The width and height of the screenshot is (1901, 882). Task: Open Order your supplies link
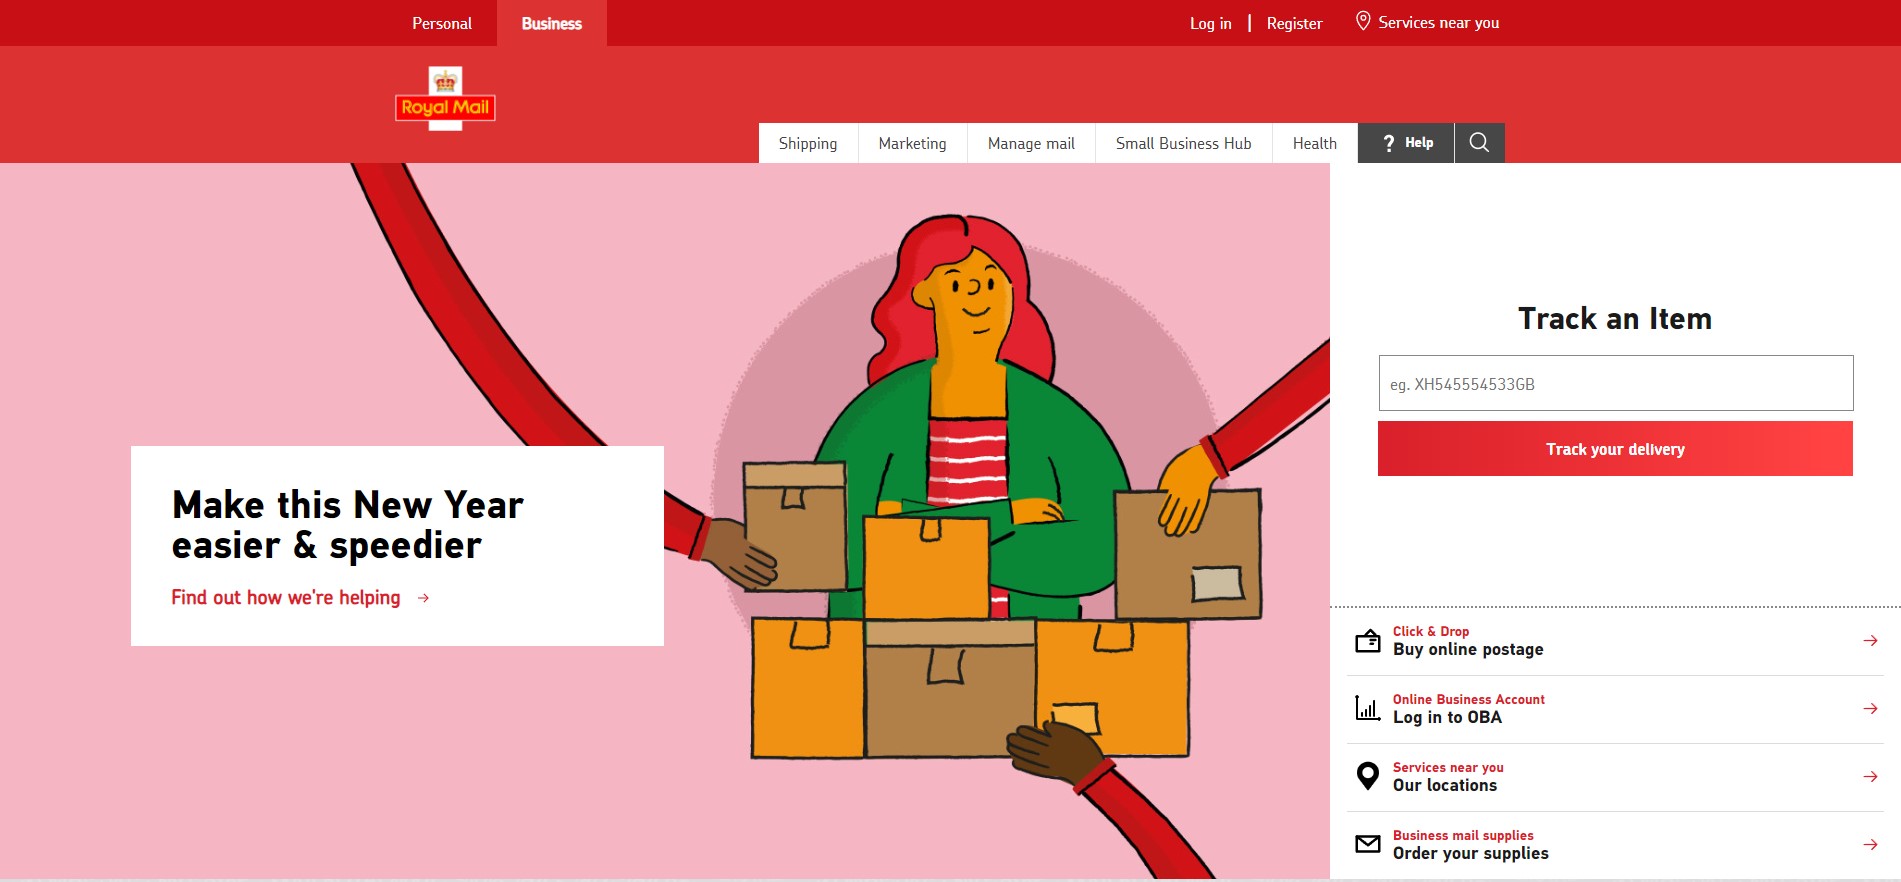(1615, 845)
